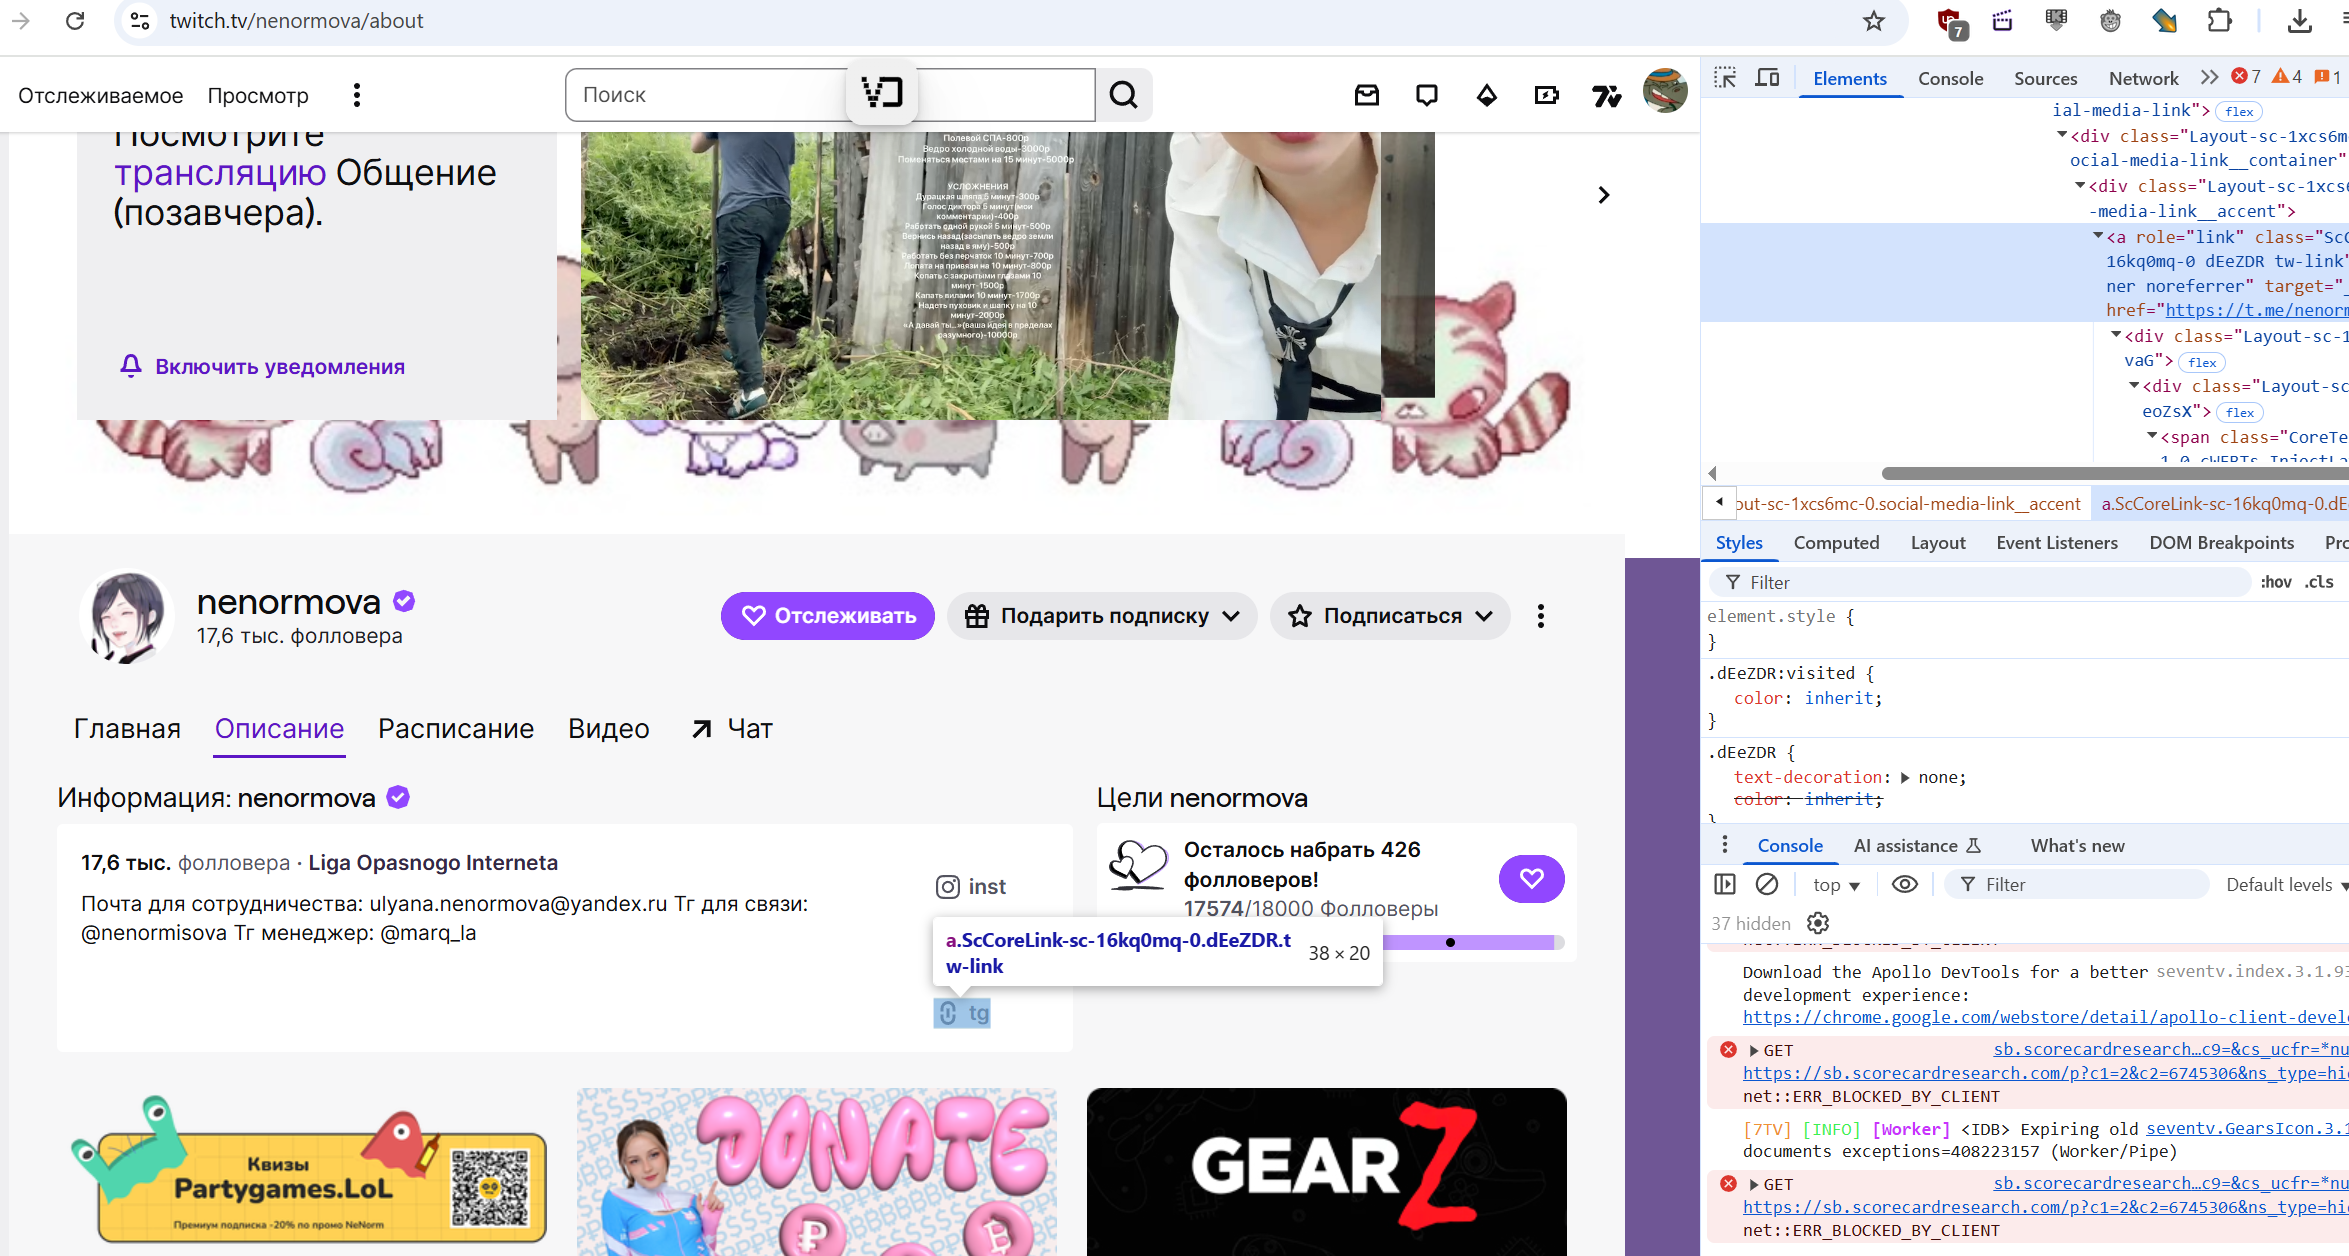Viewport: 2349px width, 1256px height.
Task: Open the GEAR Z panel image
Action: click(1326, 1172)
